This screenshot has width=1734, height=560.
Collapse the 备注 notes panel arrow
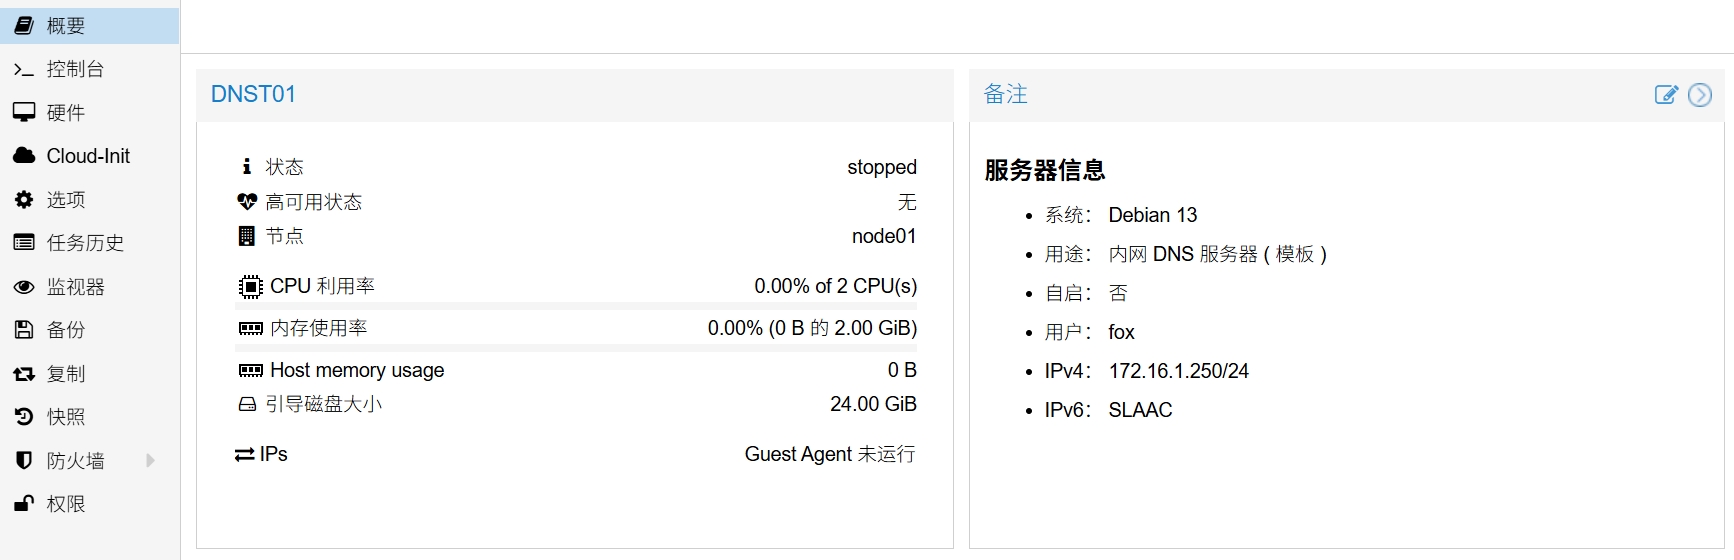coord(1700,95)
